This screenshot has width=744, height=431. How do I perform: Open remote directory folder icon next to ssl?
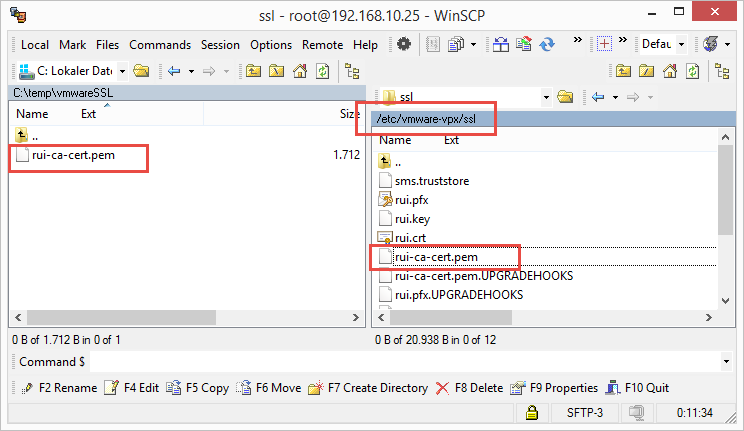[x=565, y=97]
